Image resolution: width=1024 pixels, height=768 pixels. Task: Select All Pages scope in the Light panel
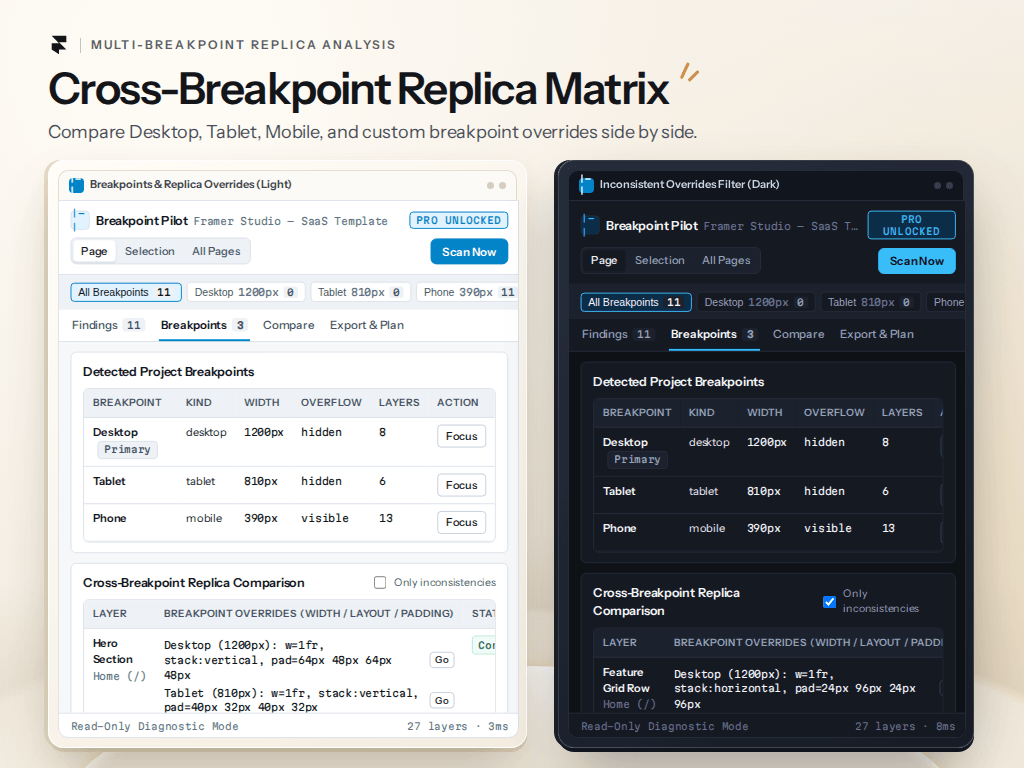216,251
